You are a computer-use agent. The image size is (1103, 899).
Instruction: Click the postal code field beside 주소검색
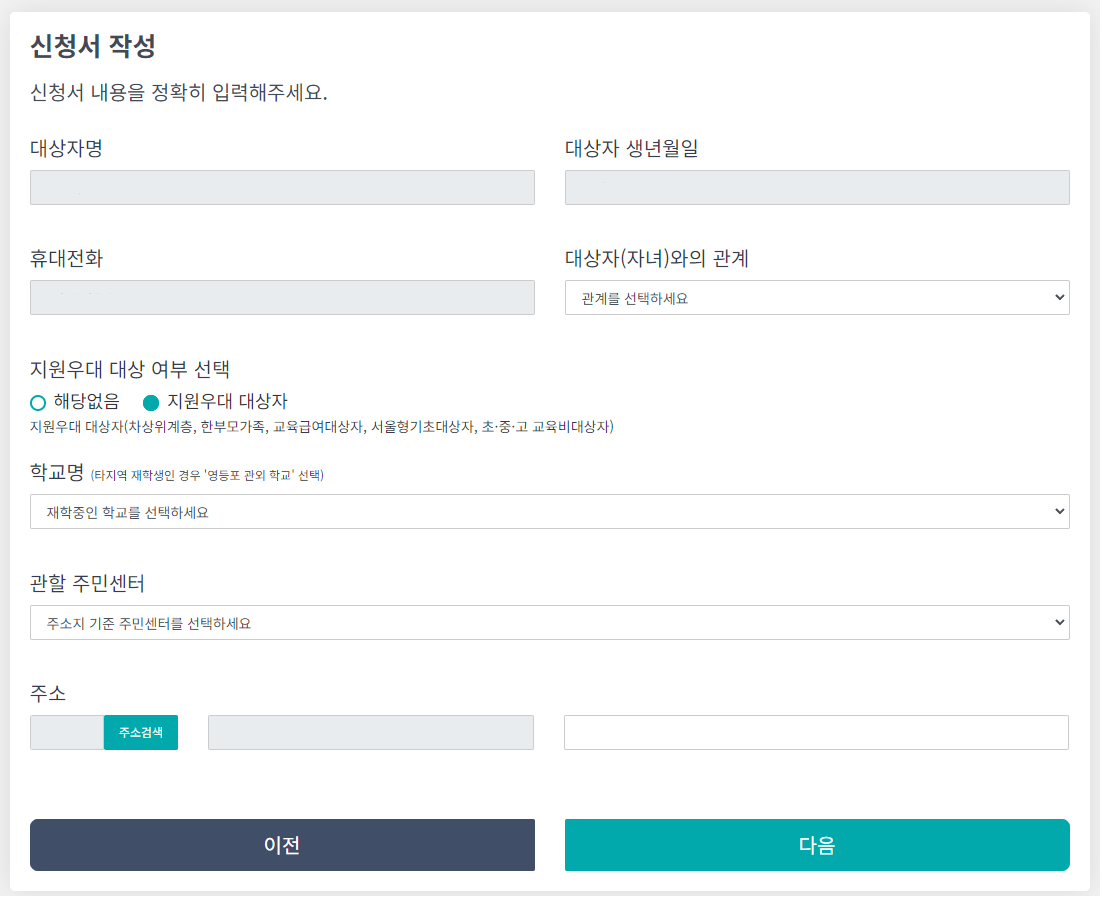tap(68, 734)
